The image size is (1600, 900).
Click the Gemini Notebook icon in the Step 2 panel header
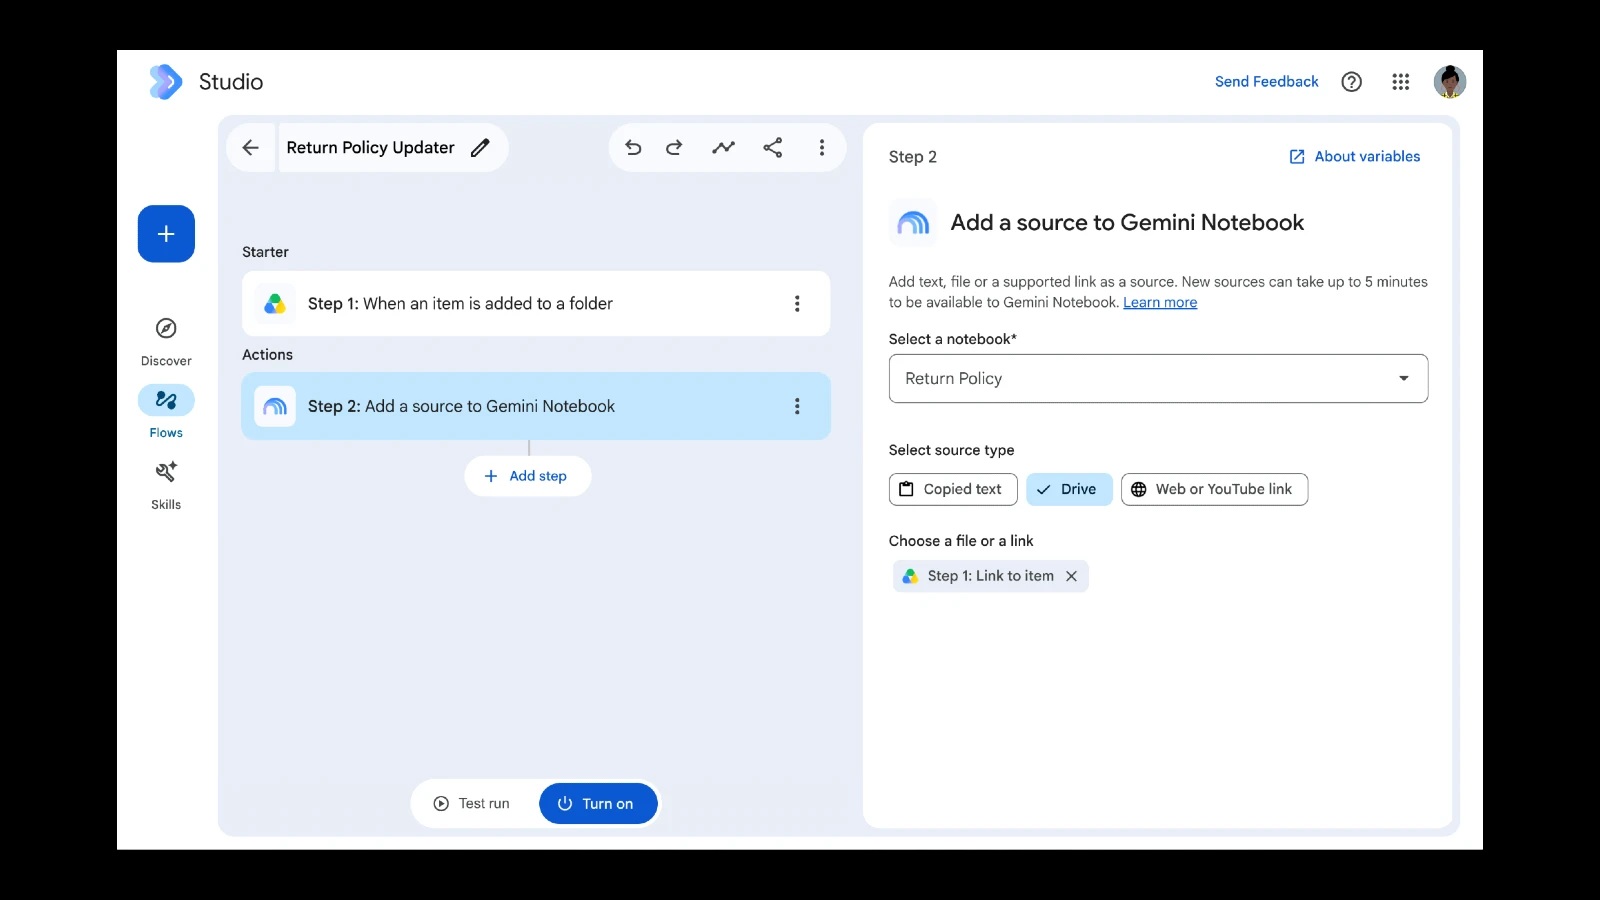(x=913, y=223)
